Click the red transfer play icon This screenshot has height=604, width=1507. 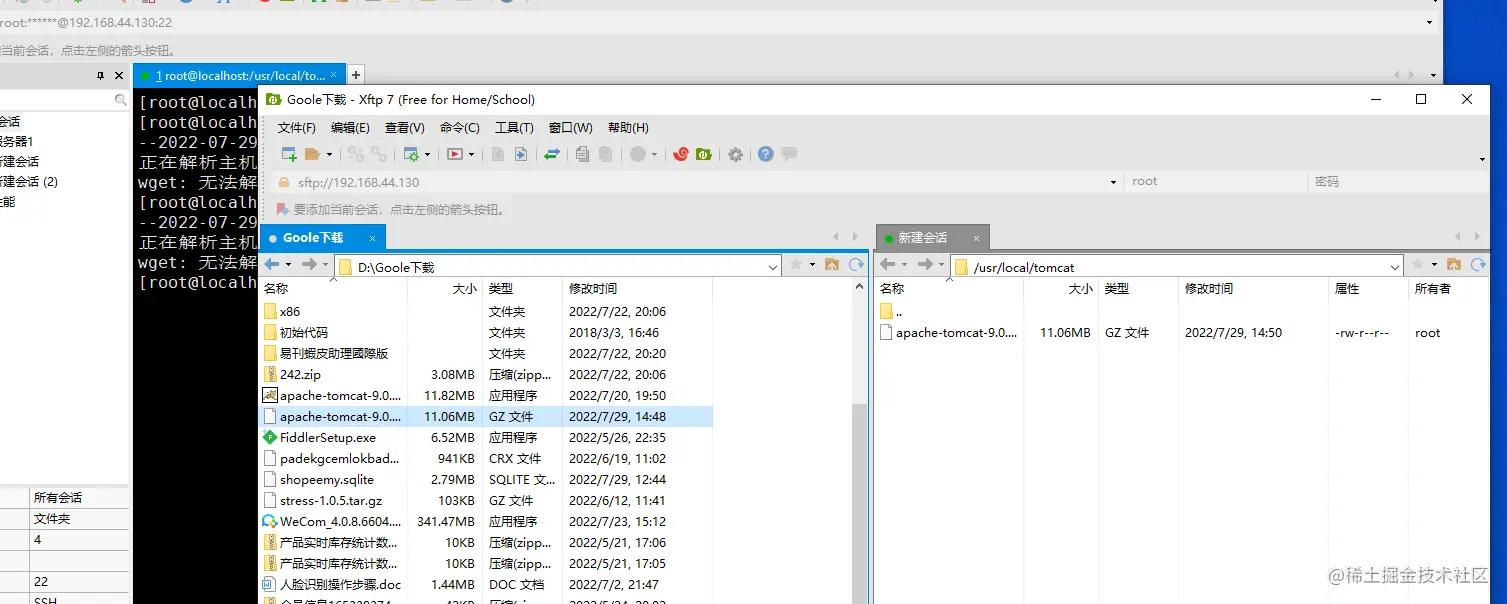click(455, 154)
